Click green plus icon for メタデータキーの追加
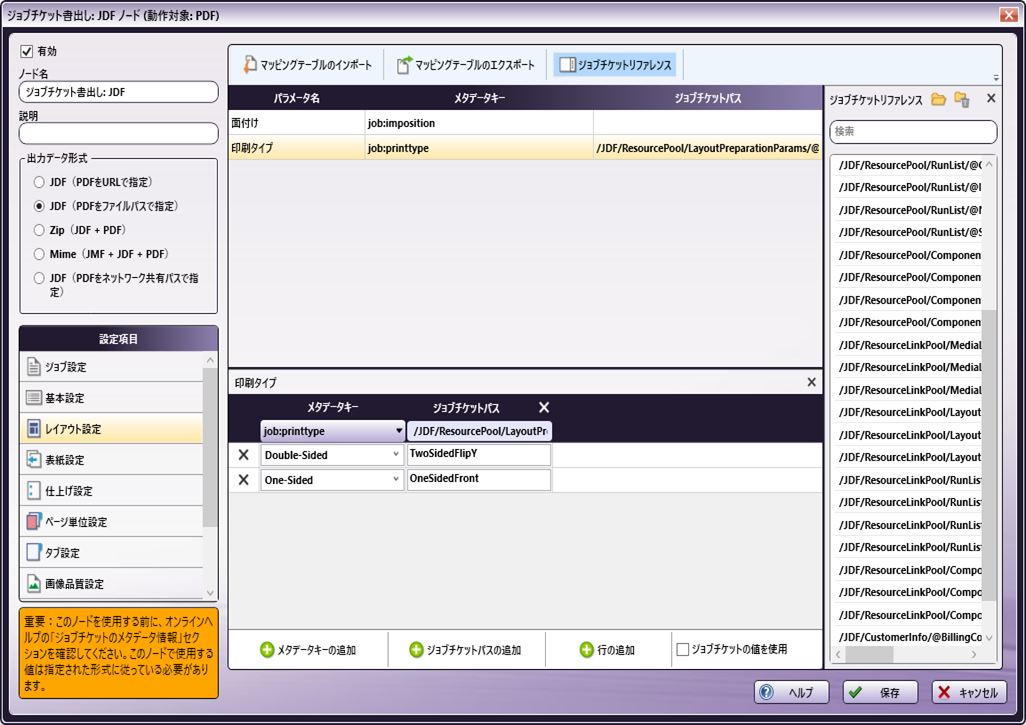Image resolution: width=1026 pixels, height=725 pixels. pos(267,650)
